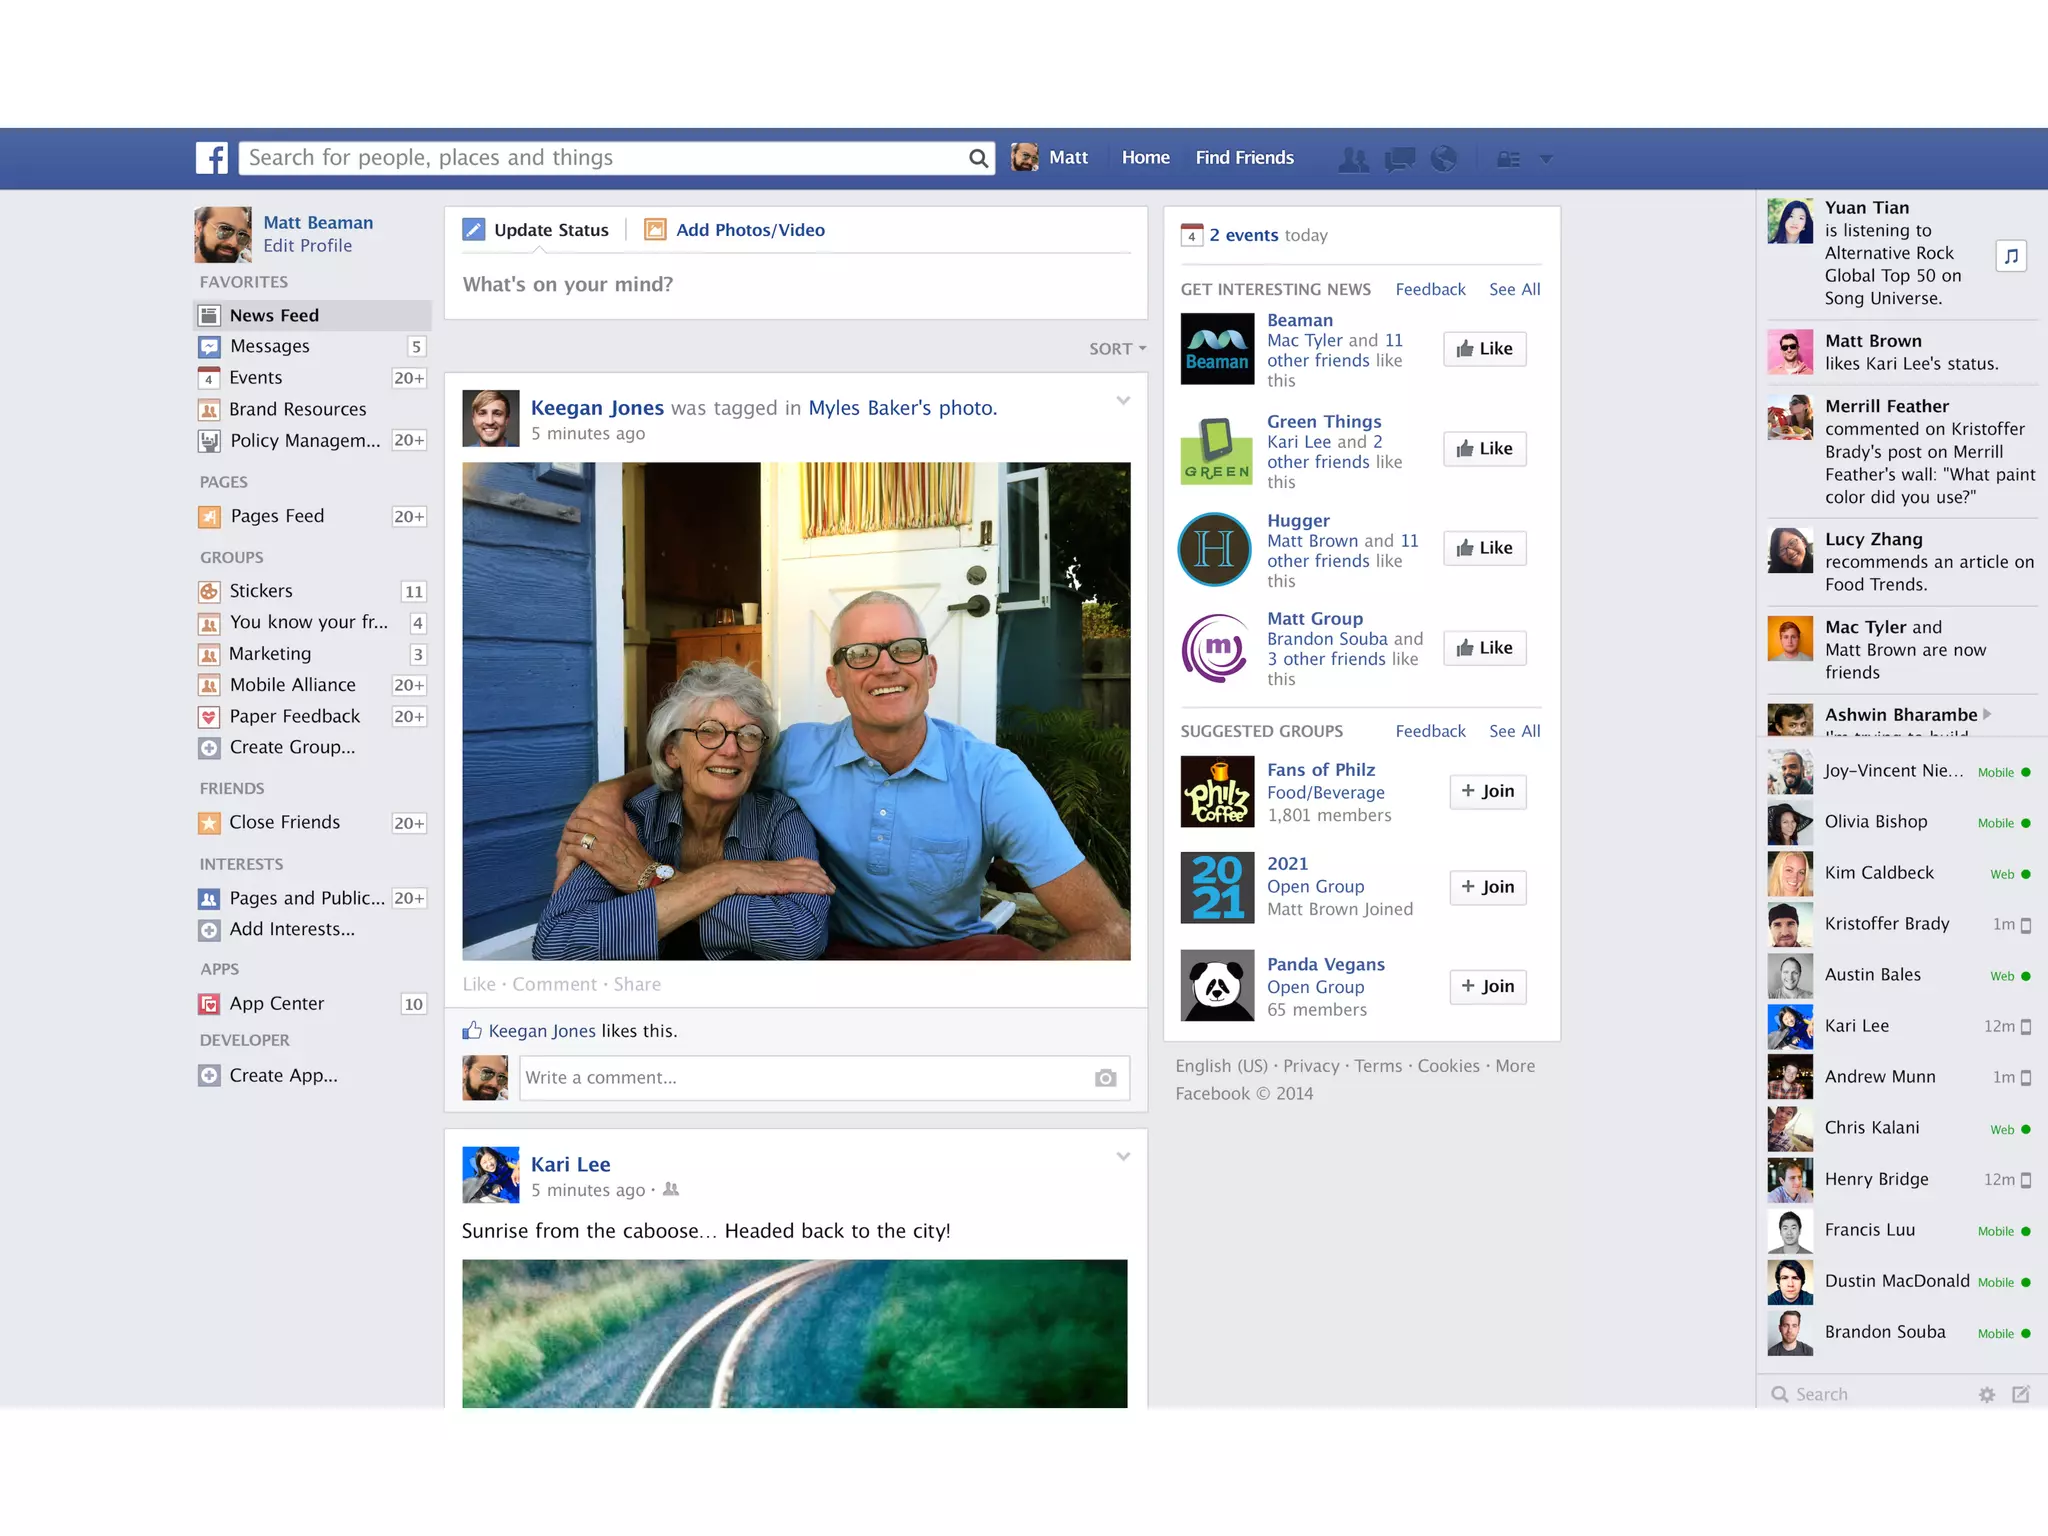Open the SORT dropdown for news feed
This screenshot has height=1536, width=2048.
[x=1117, y=349]
